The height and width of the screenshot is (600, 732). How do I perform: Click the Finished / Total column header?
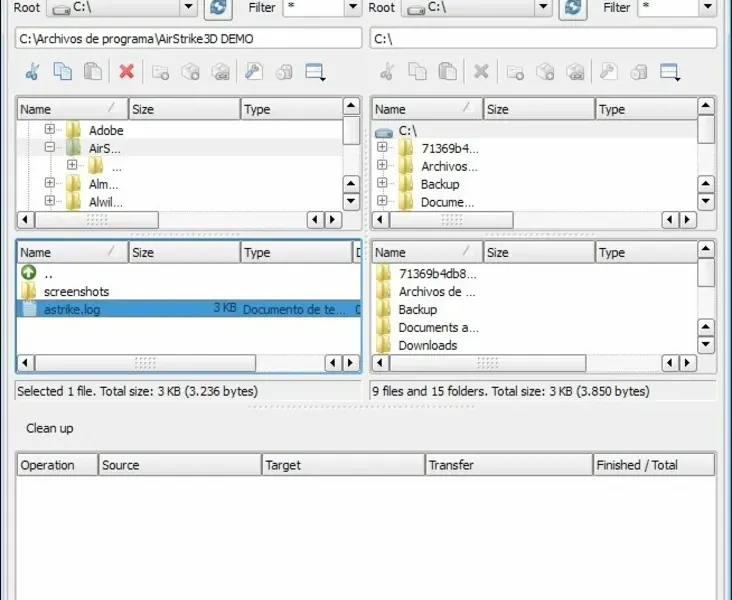pyautogui.click(x=654, y=465)
